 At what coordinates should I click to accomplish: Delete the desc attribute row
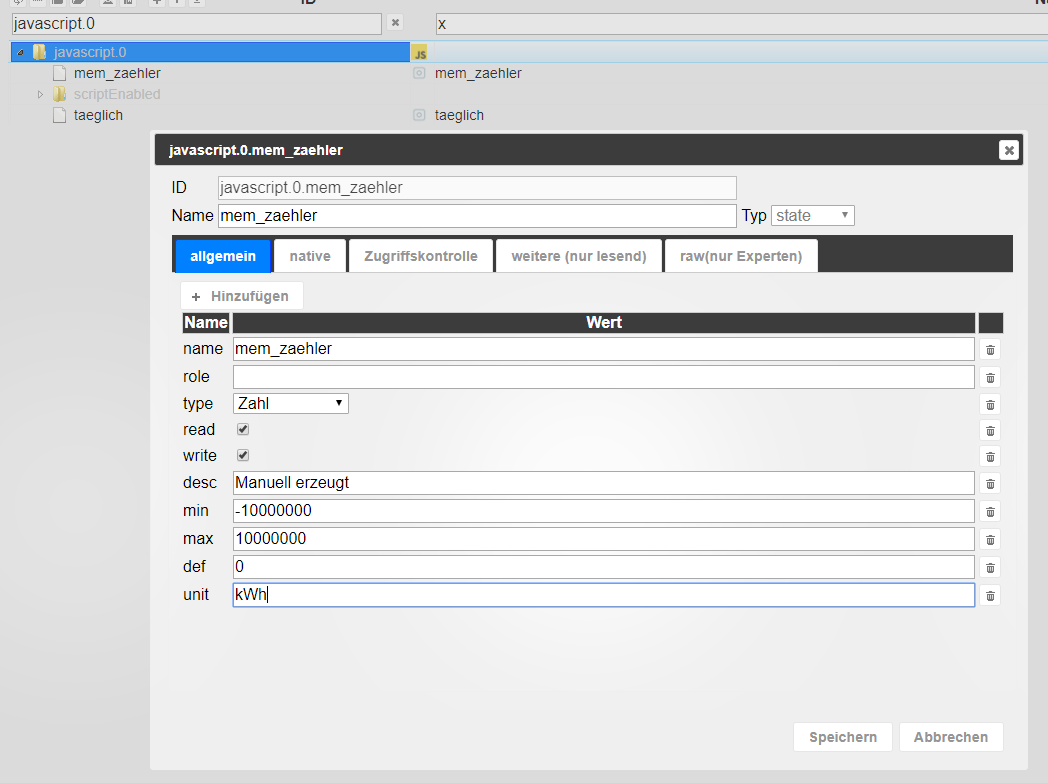tap(990, 484)
